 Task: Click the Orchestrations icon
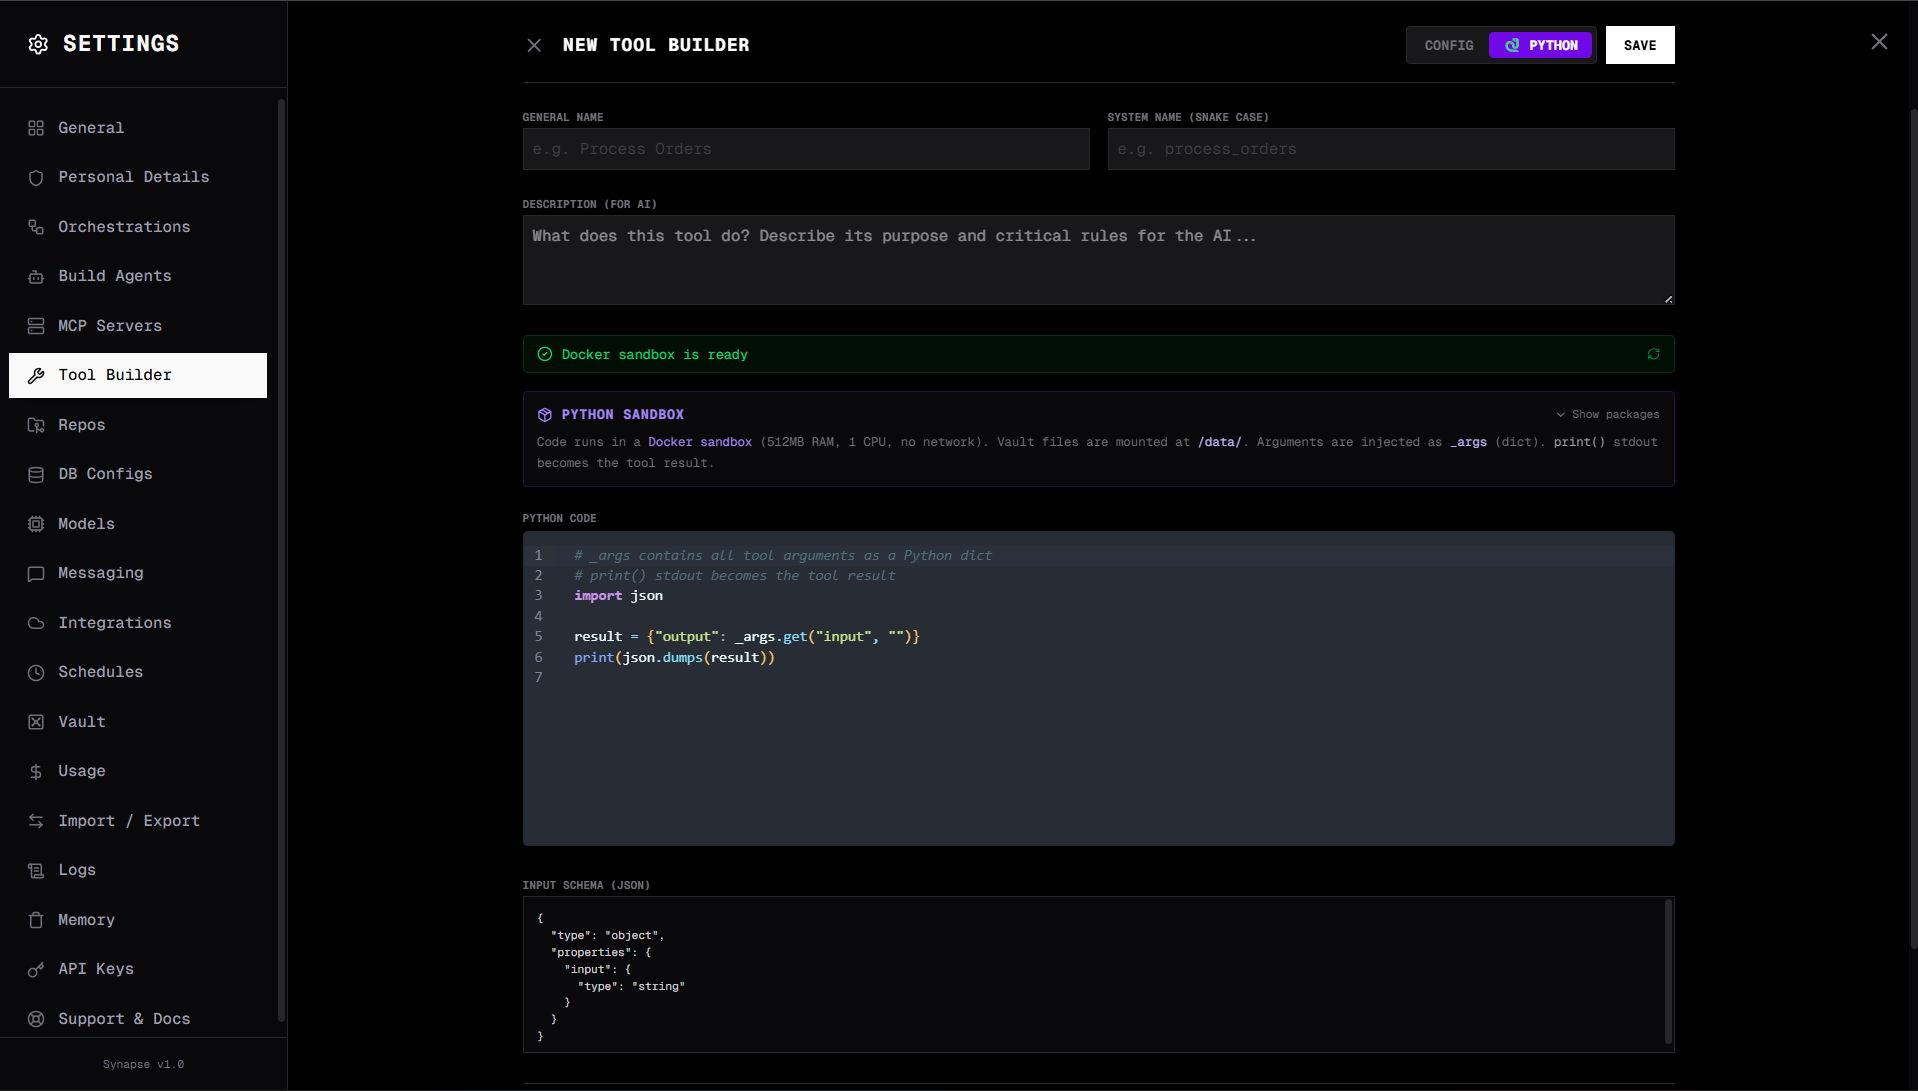(36, 227)
